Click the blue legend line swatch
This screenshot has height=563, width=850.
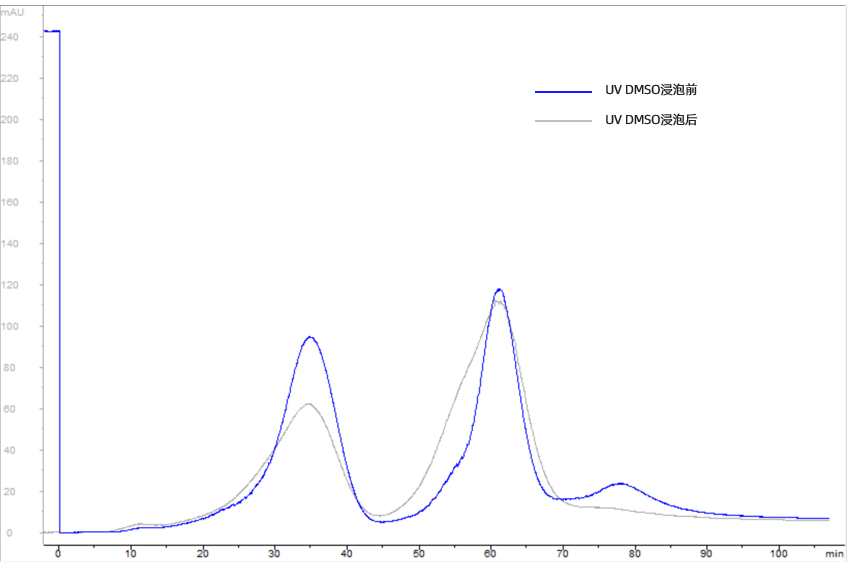pyautogui.click(x=563, y=91)
